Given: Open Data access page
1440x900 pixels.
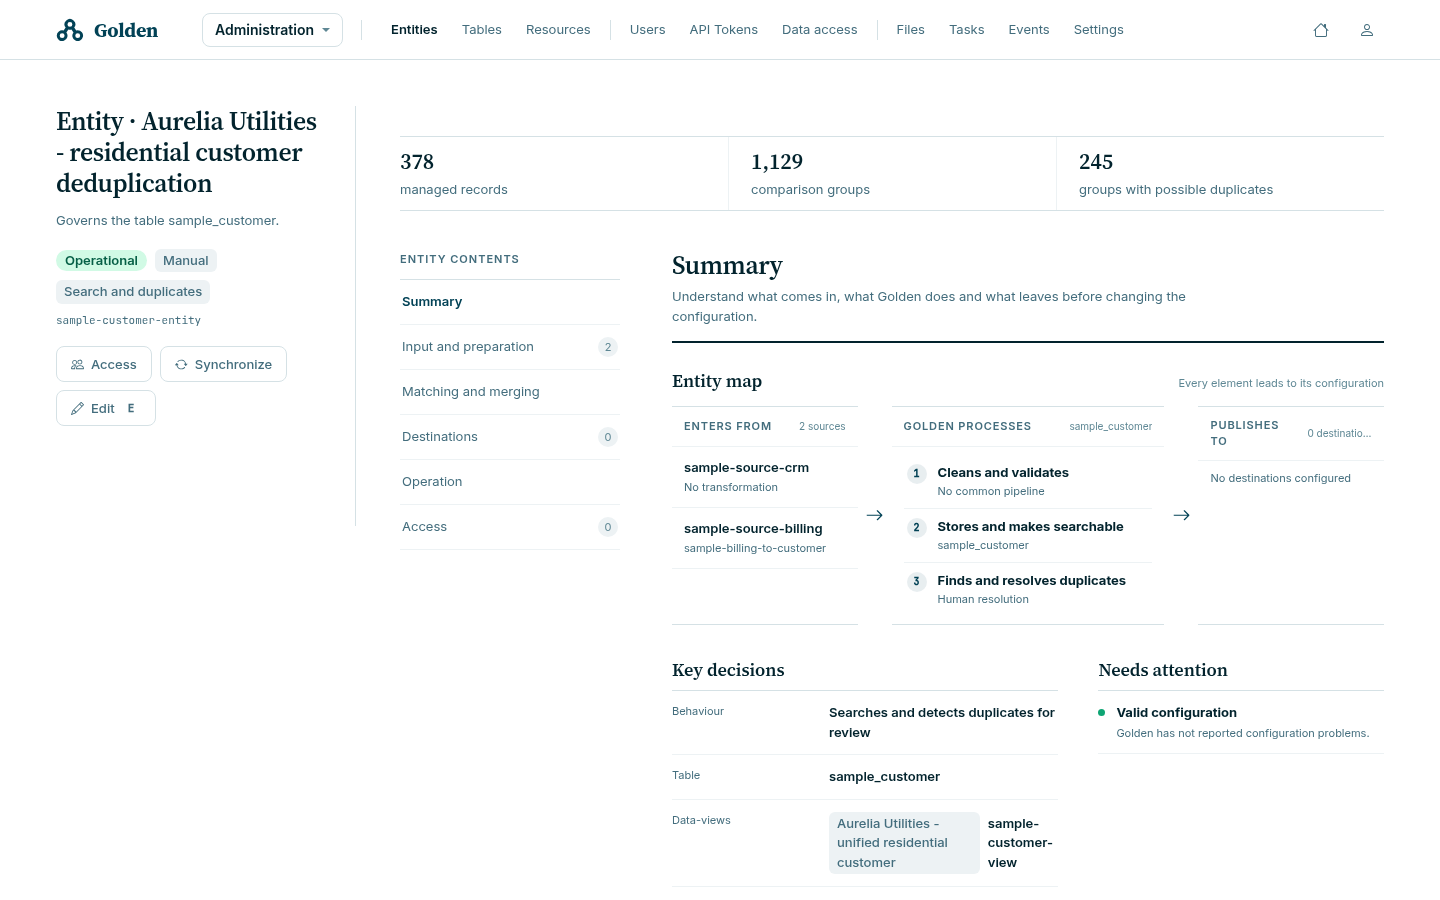Looking at the screenshot, I should click(x=820, y=30).
